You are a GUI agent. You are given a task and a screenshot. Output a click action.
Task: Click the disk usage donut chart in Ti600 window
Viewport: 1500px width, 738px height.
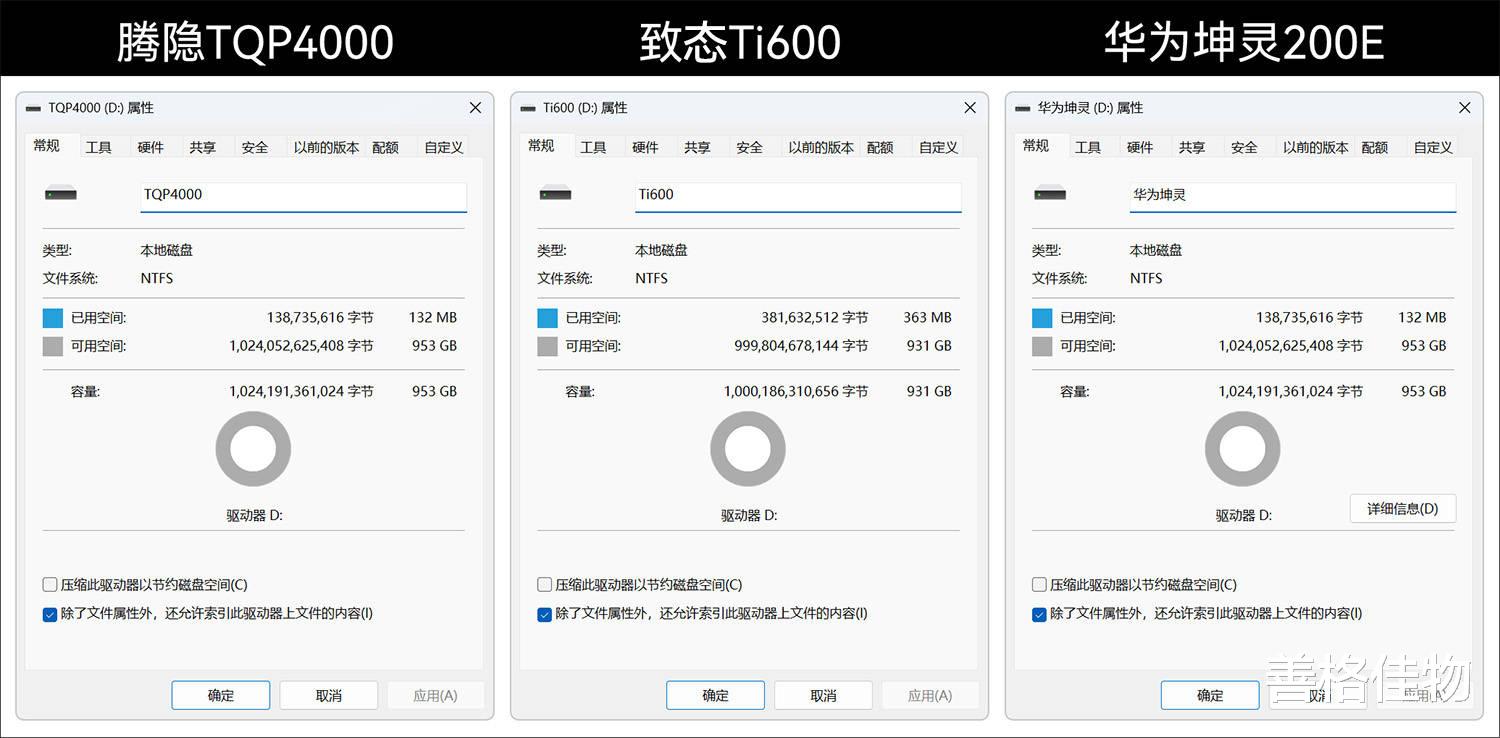coord(748,449)
